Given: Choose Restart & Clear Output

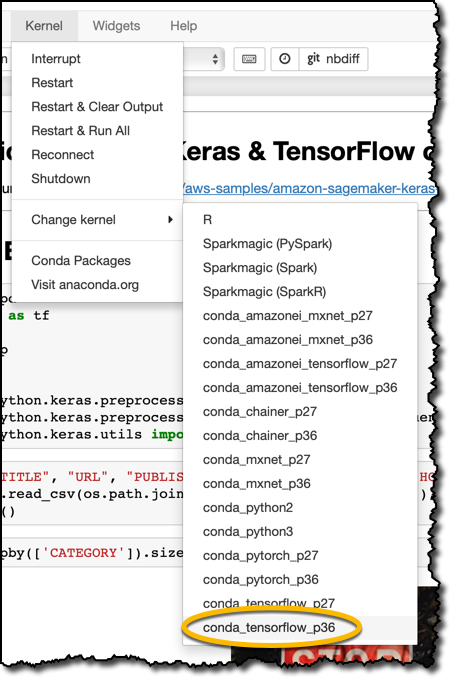Looking at the screenshot, I should [x=97, y=107].
